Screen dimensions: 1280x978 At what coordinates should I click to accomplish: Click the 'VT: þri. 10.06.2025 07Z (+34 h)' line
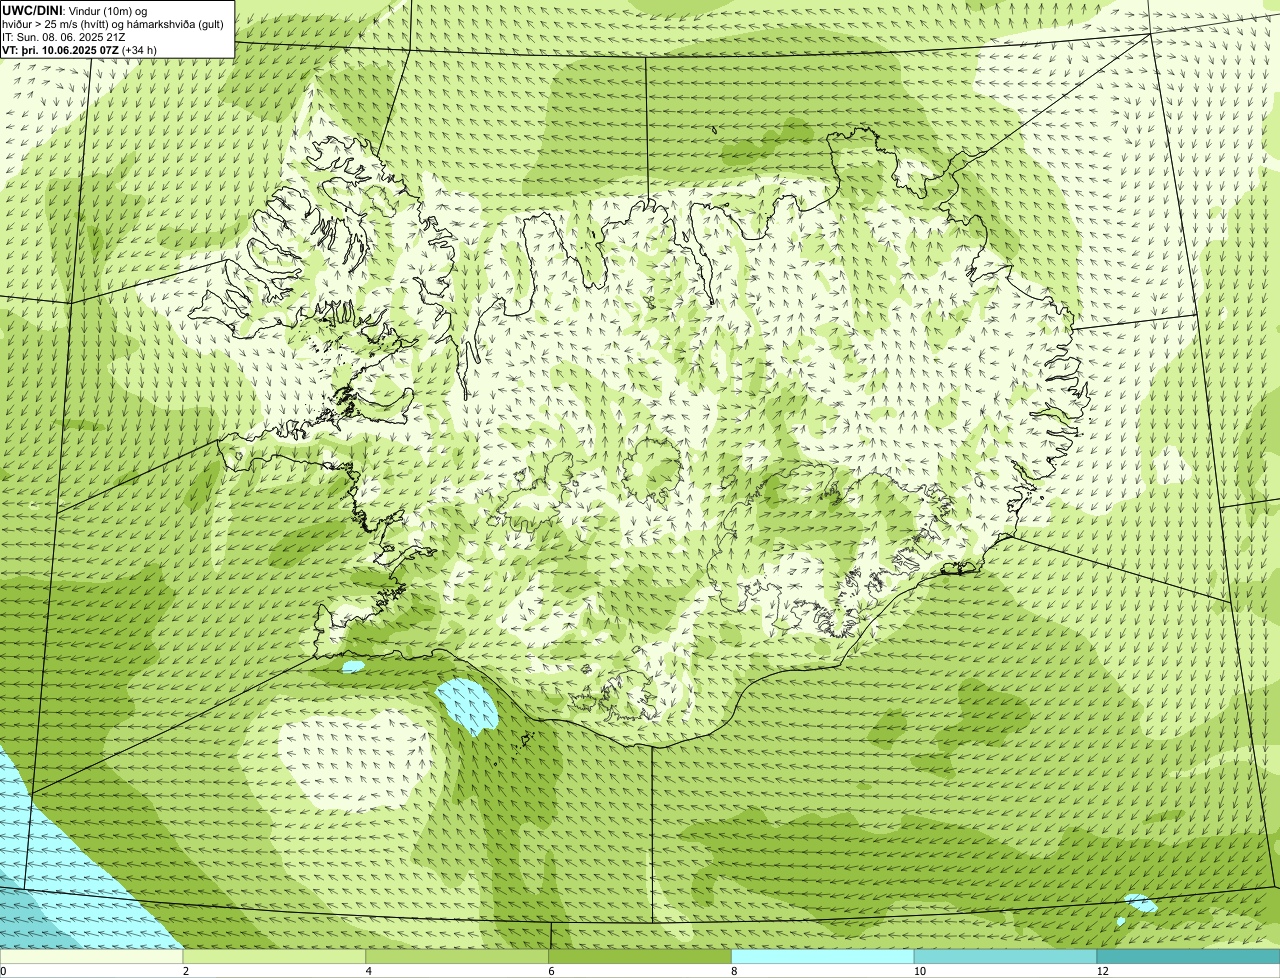[x=80, y=50]
